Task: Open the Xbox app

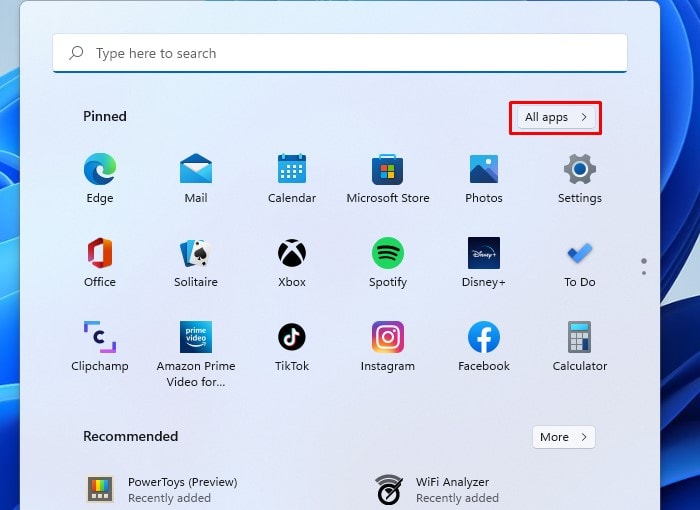Action: click(292, 262)
